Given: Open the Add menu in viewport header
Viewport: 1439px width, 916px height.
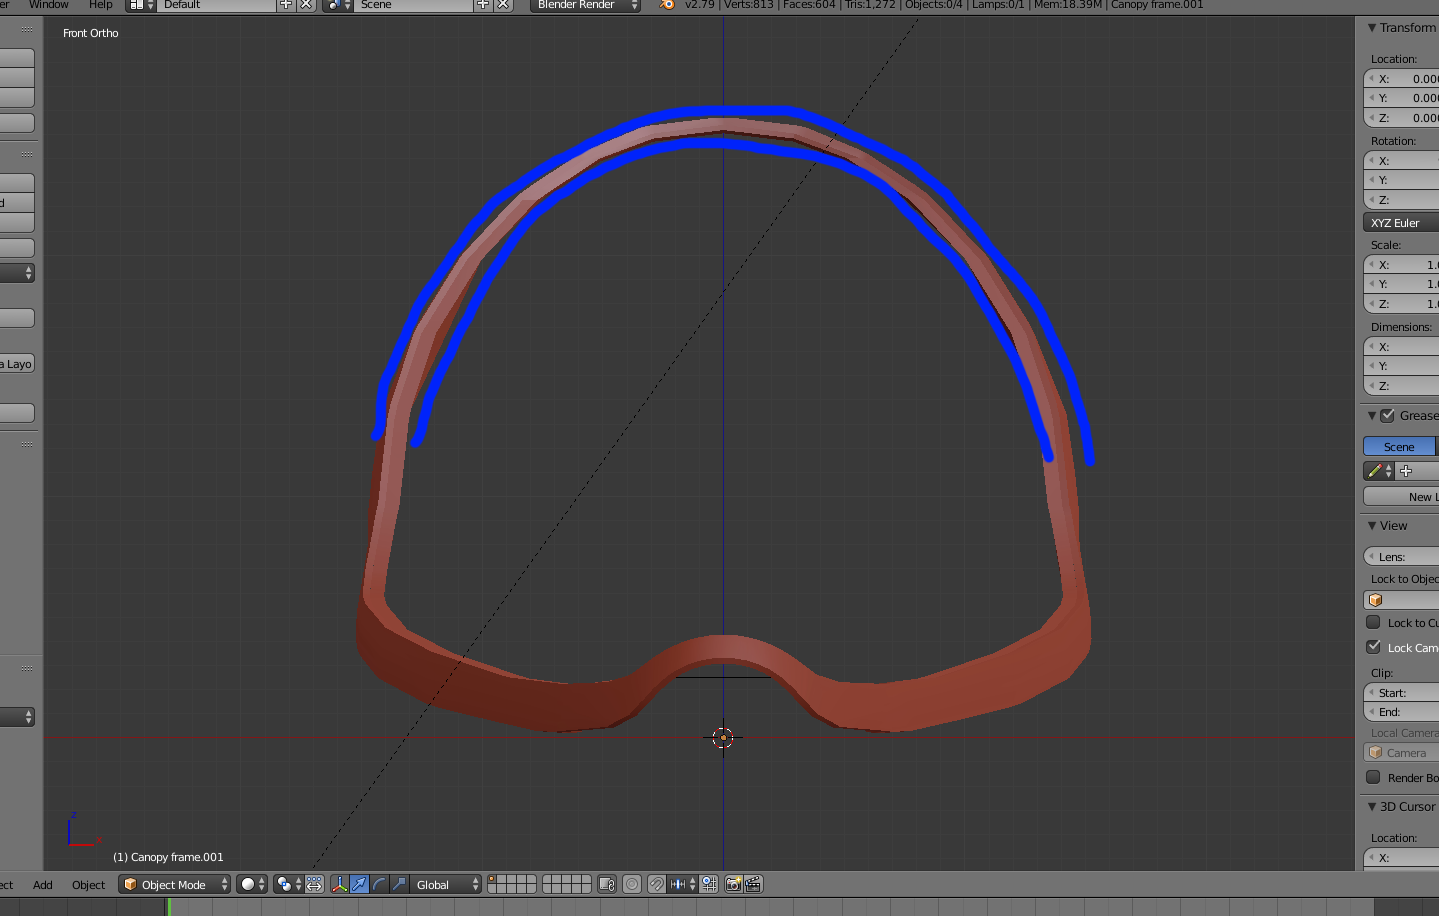Looking at the screenshot, I should [x=42, y=885].
